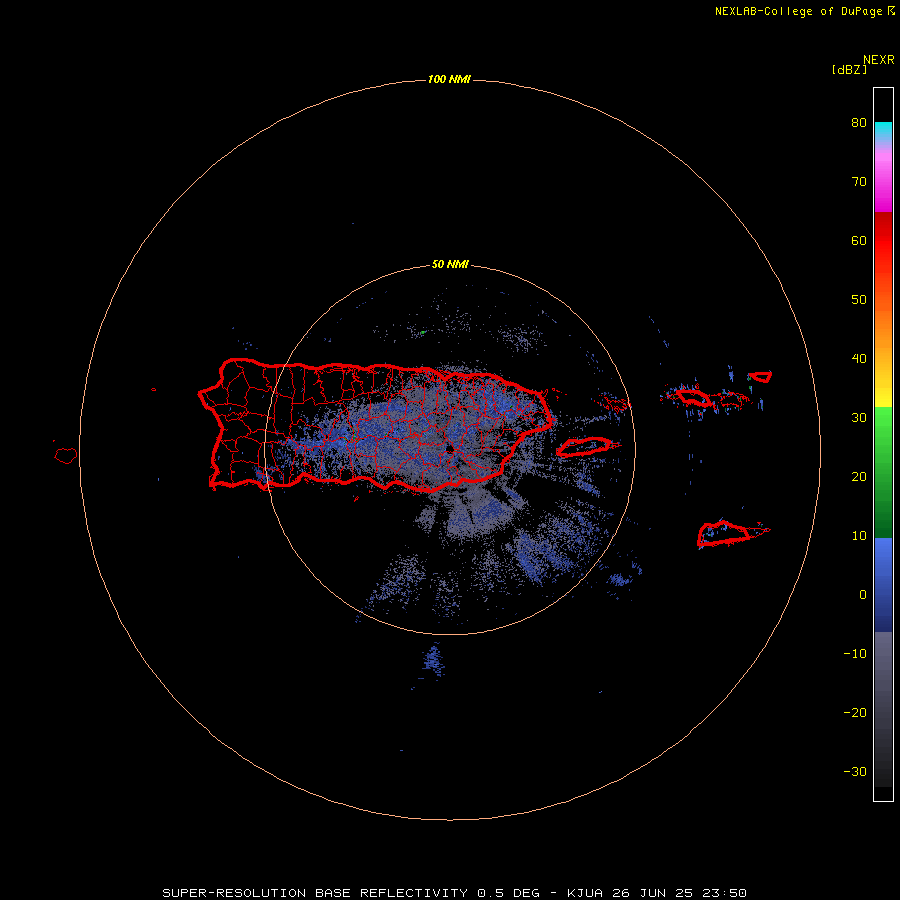
Task: Click SUPER-RESOLUTION BASE REFLECTIVITY product title text
Action: pos(315,893)
